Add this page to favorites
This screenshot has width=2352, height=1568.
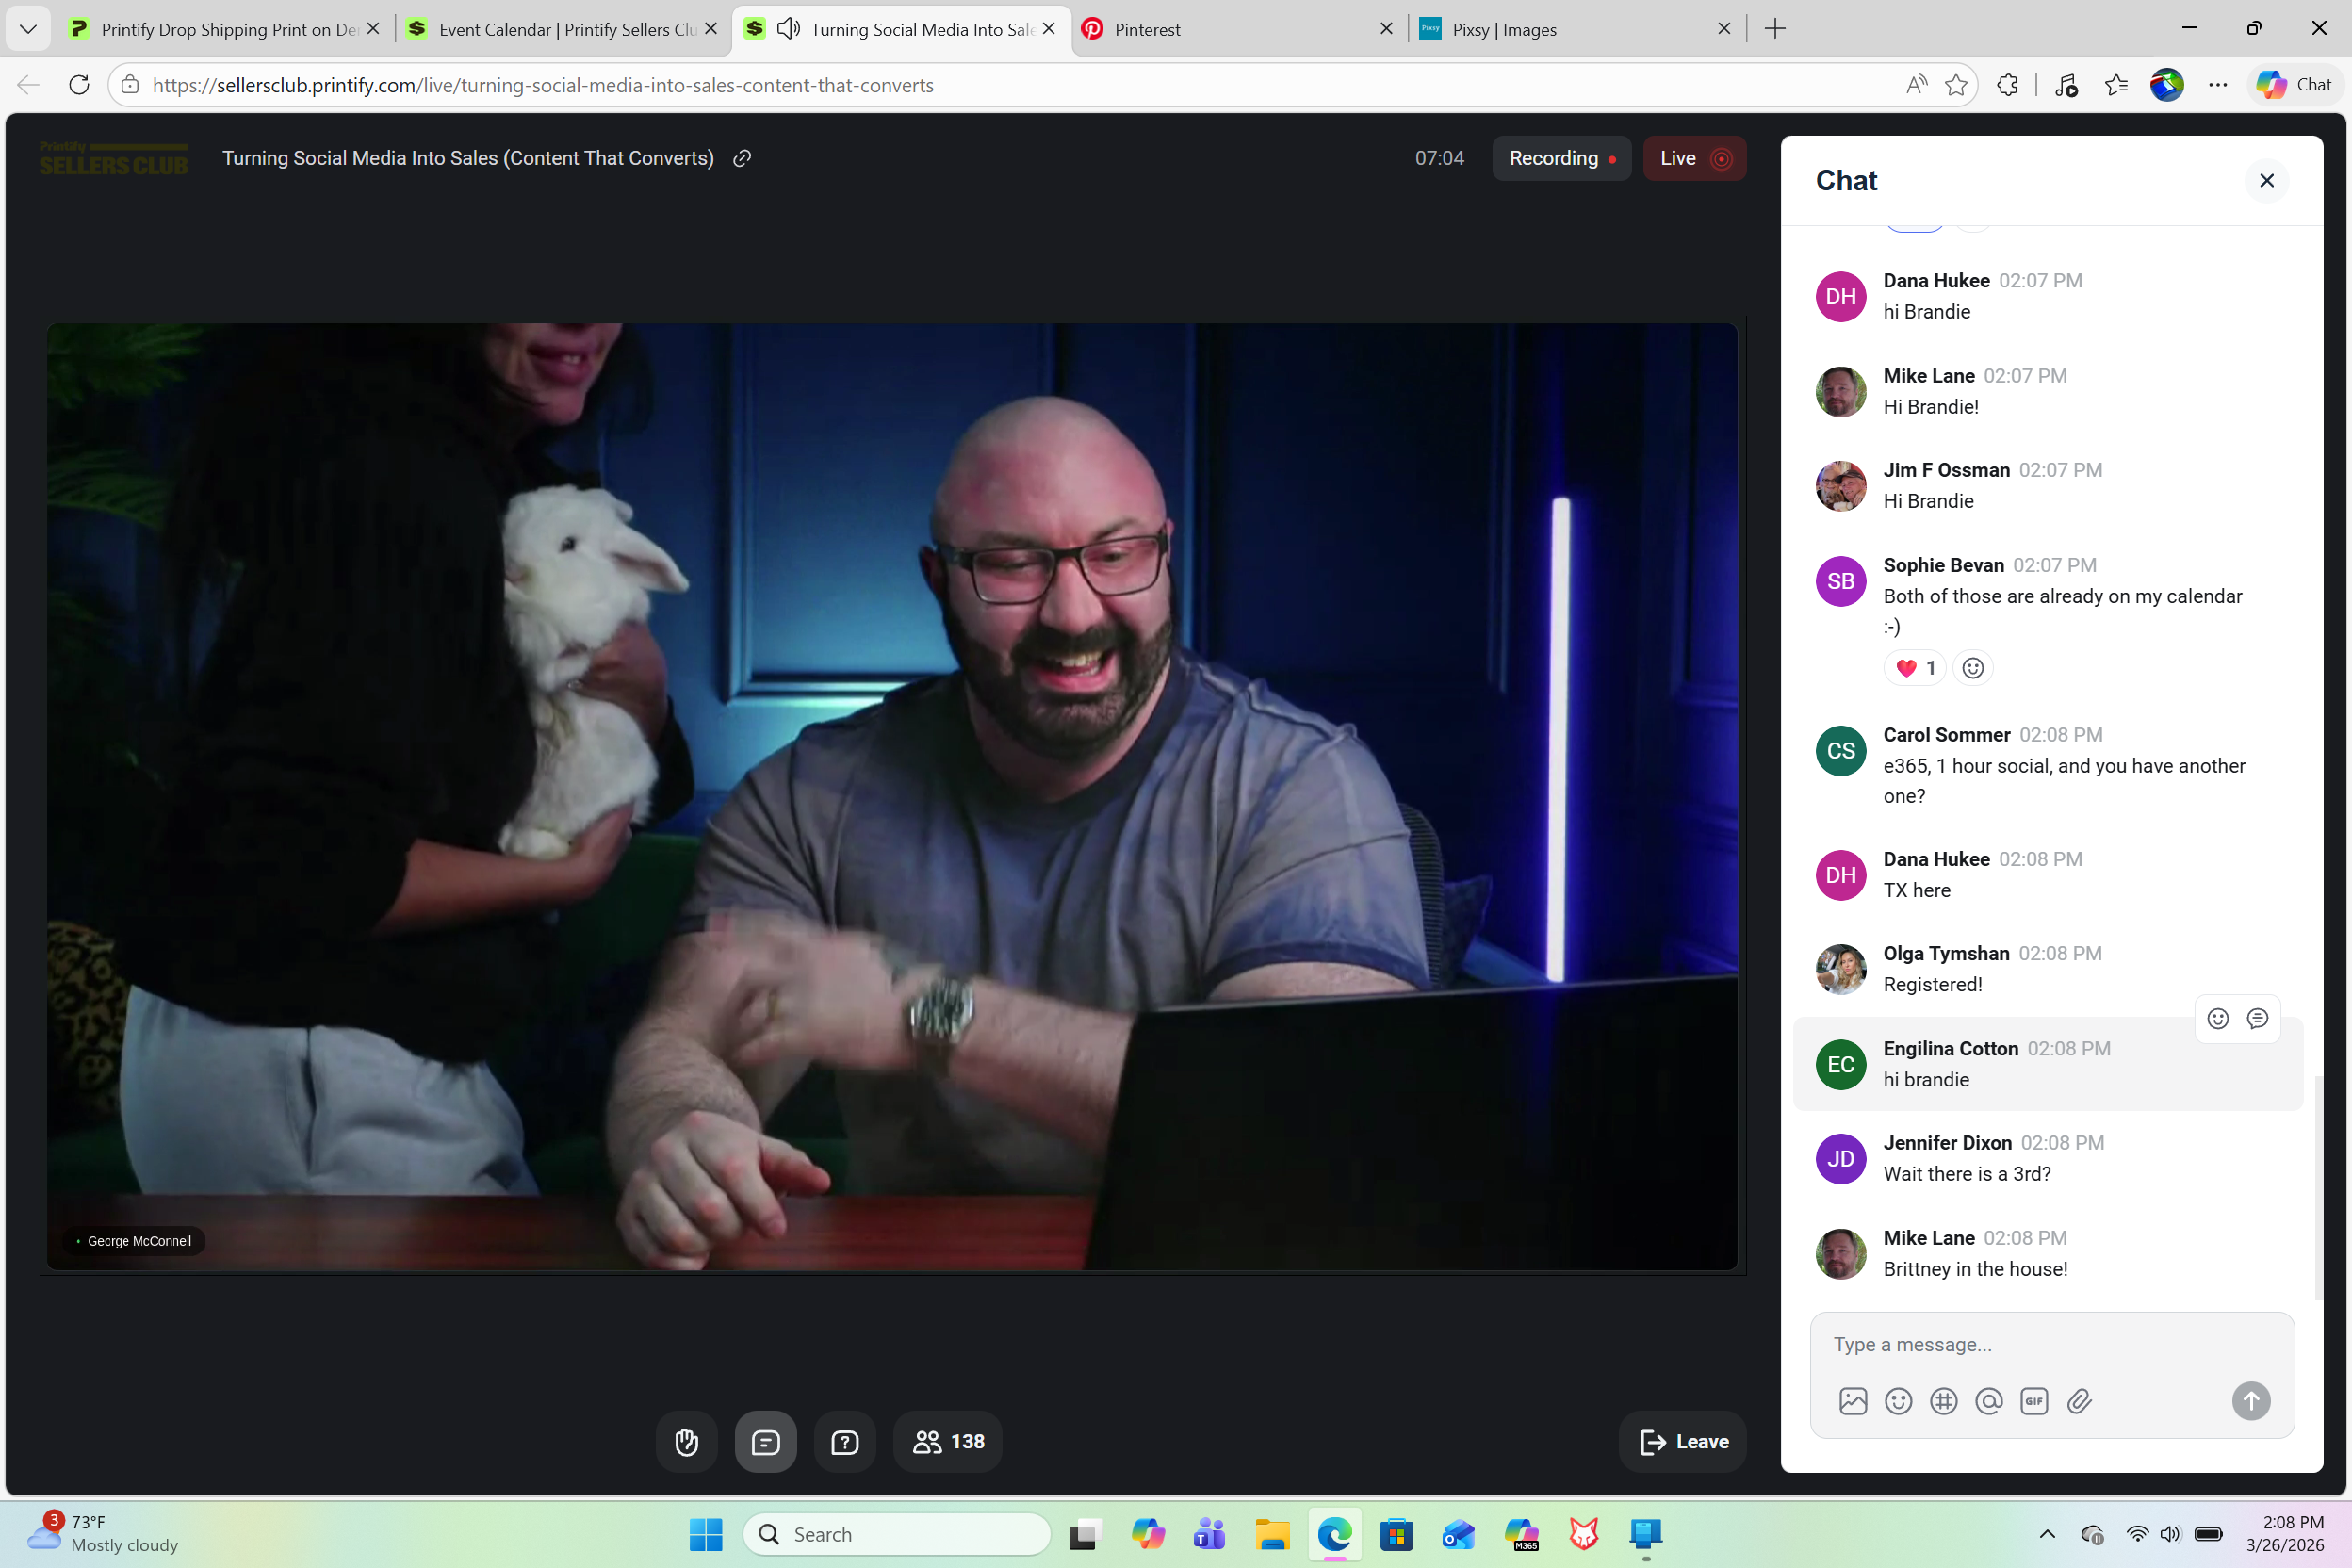point(1956,85)
